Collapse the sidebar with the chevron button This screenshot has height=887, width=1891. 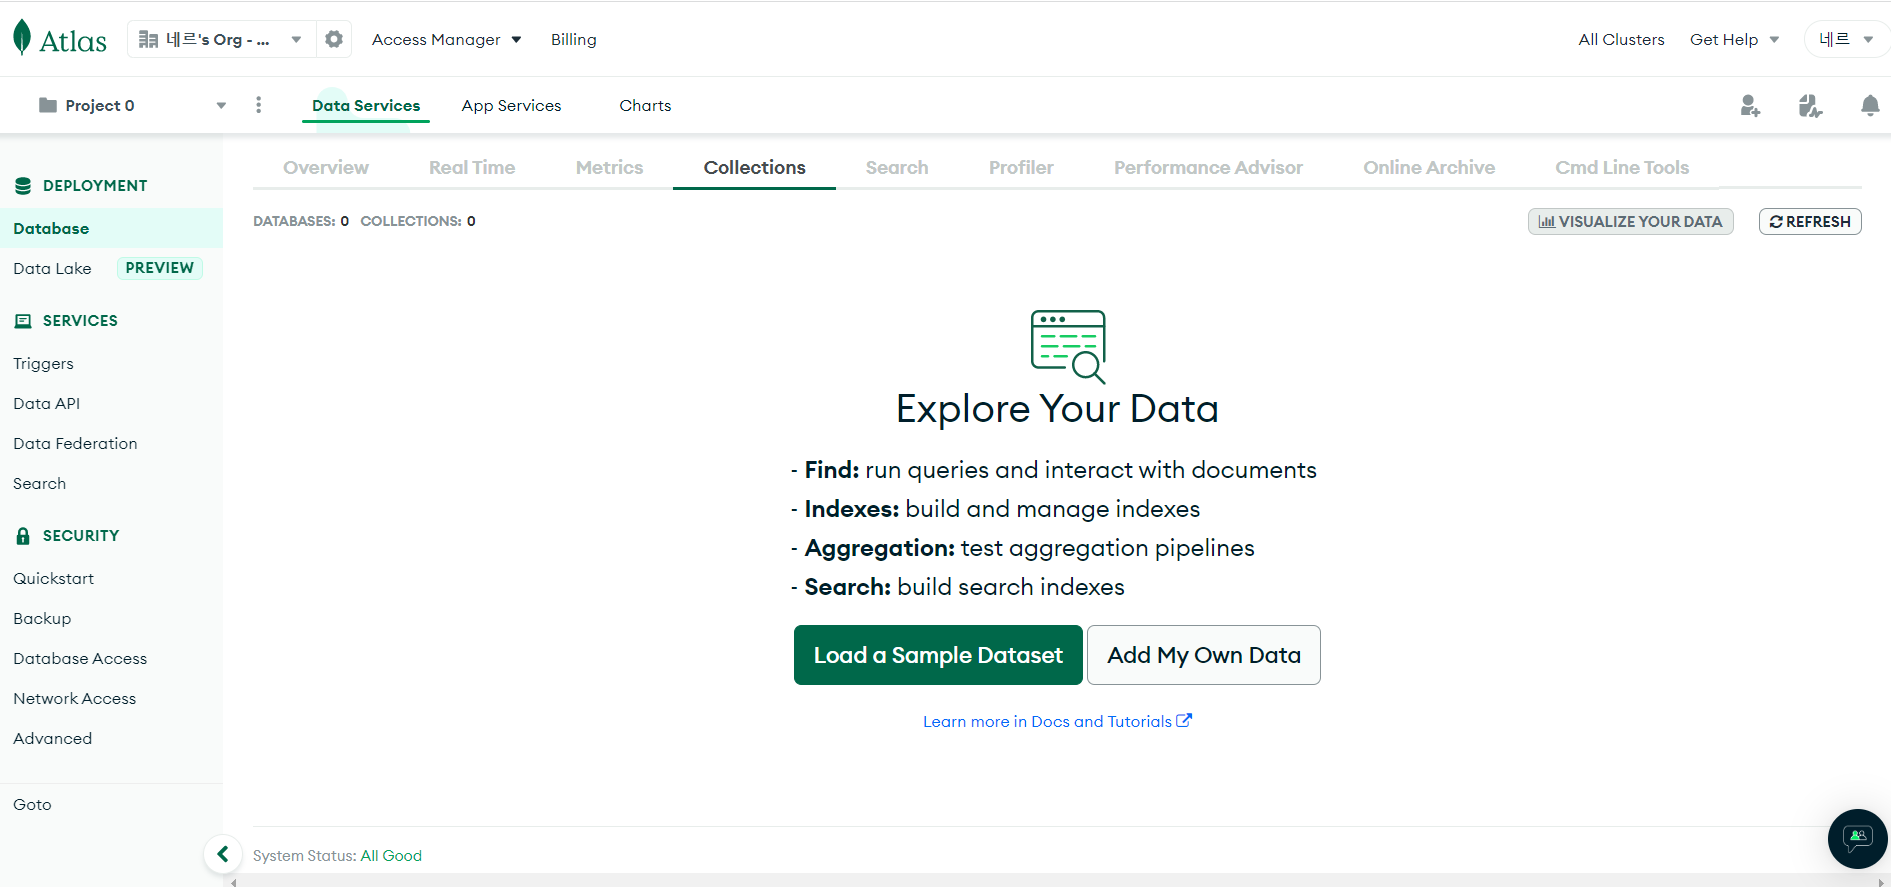(x=223, y=854)
